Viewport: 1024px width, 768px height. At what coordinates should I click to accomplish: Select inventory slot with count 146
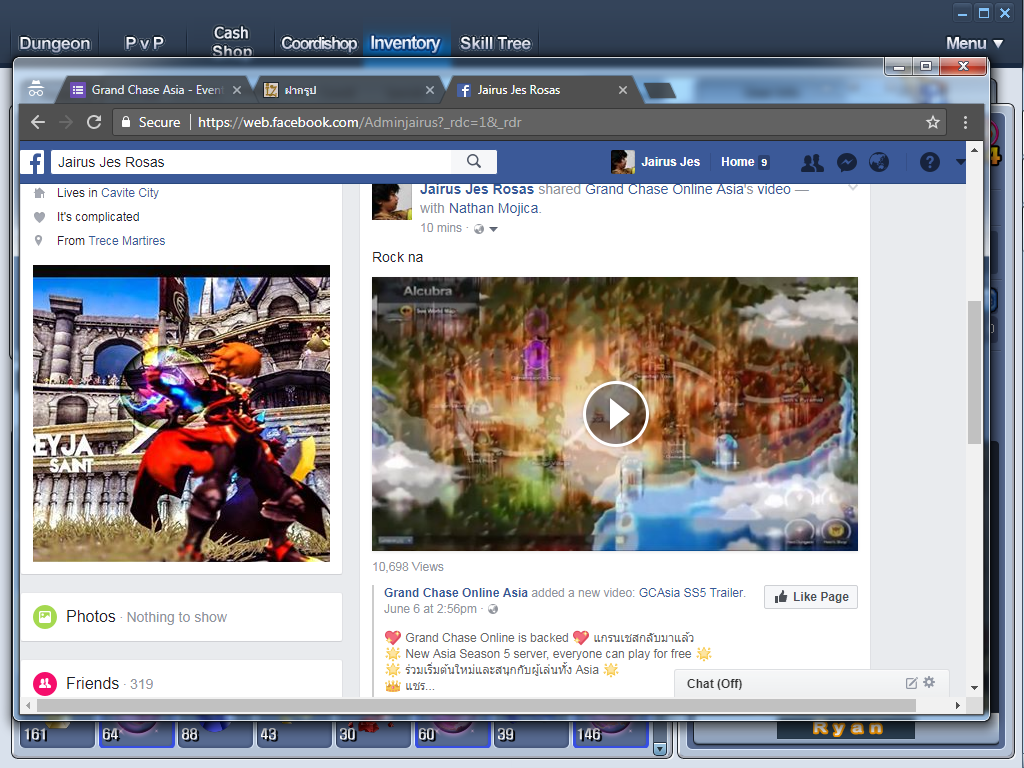click(x=611, y=733)
